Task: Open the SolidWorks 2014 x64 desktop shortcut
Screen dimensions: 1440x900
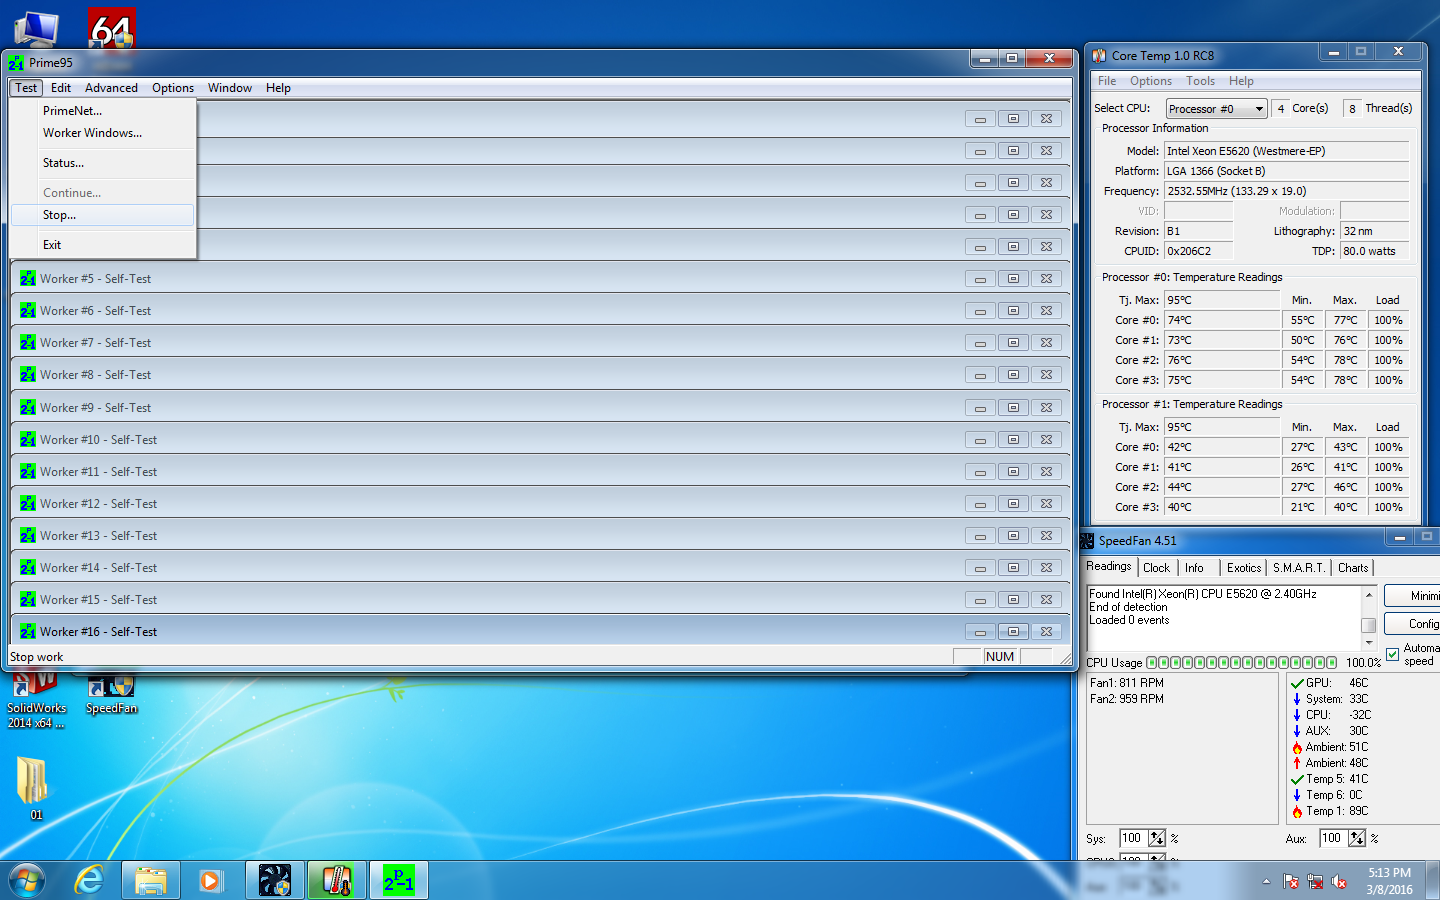Action: tap(36, 700)
